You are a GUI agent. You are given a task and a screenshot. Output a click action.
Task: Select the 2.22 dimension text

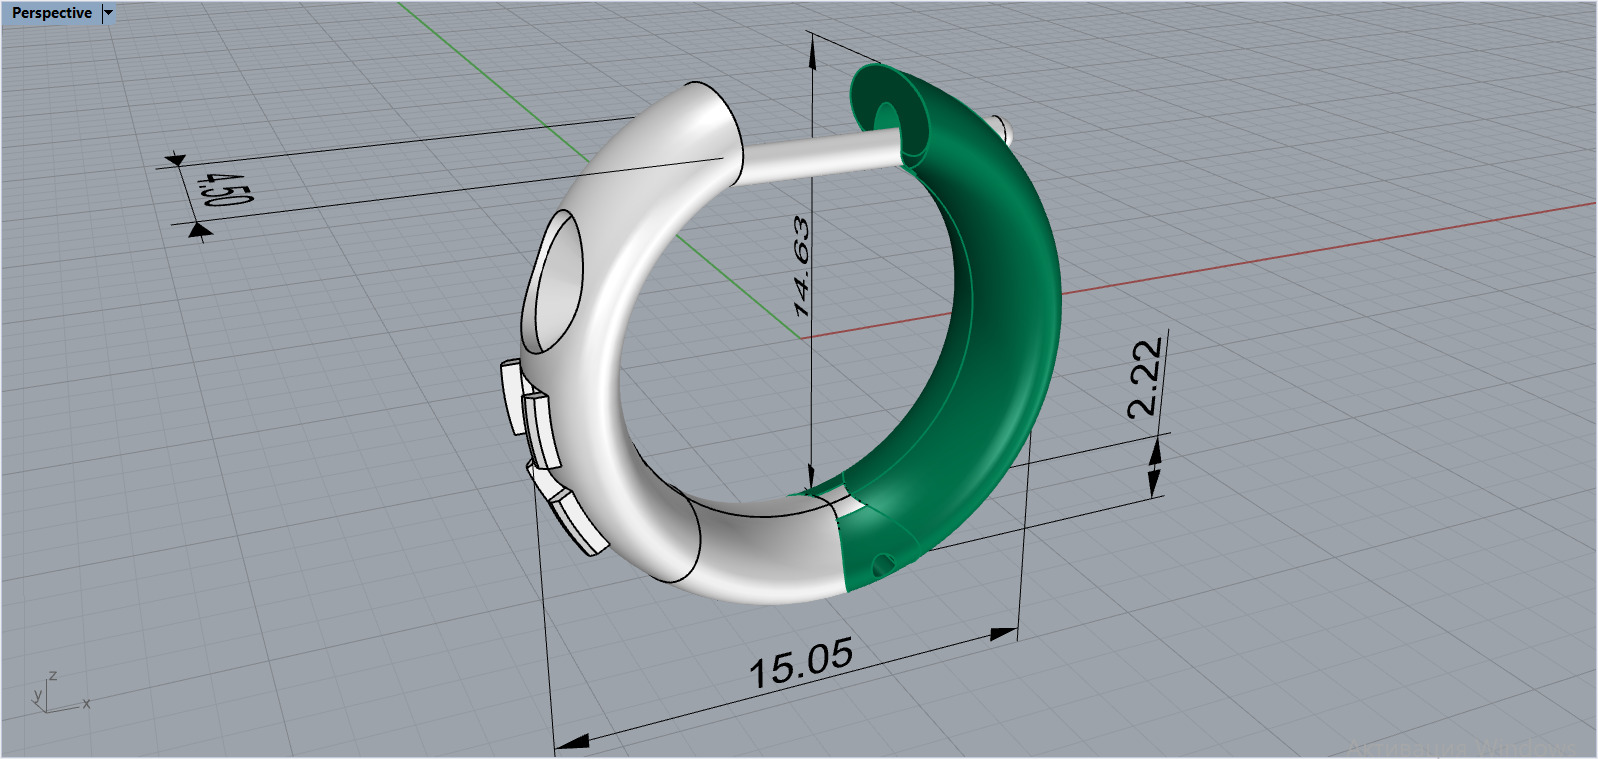(1145, 377)
